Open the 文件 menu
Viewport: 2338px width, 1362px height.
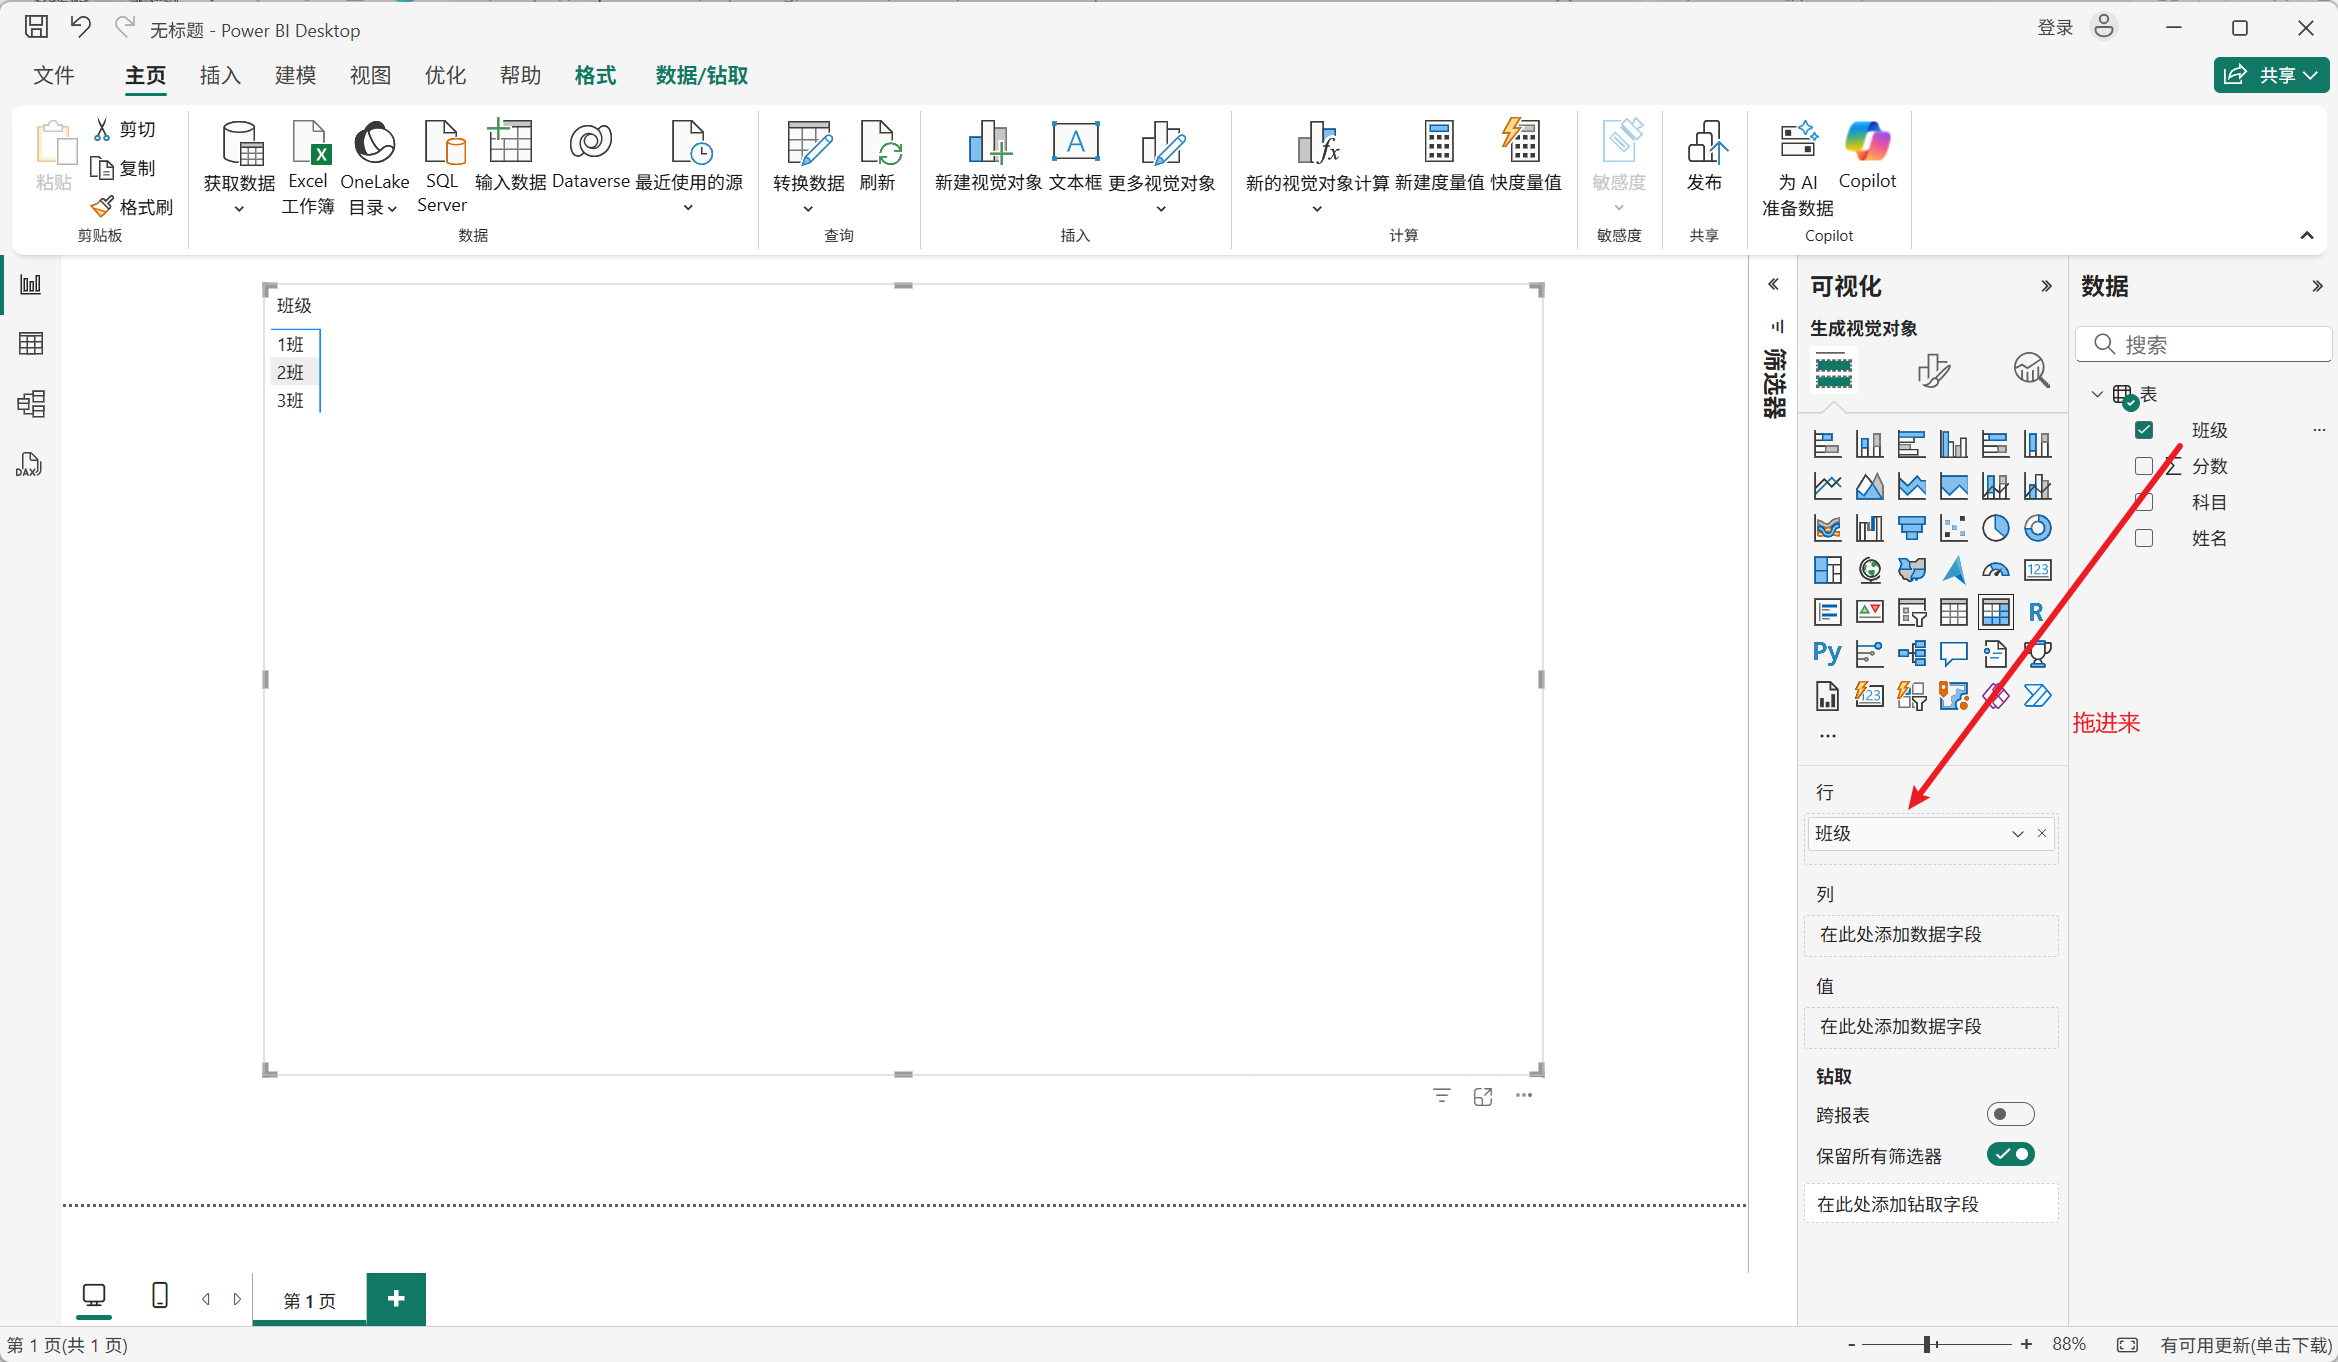tap(54, 76)
